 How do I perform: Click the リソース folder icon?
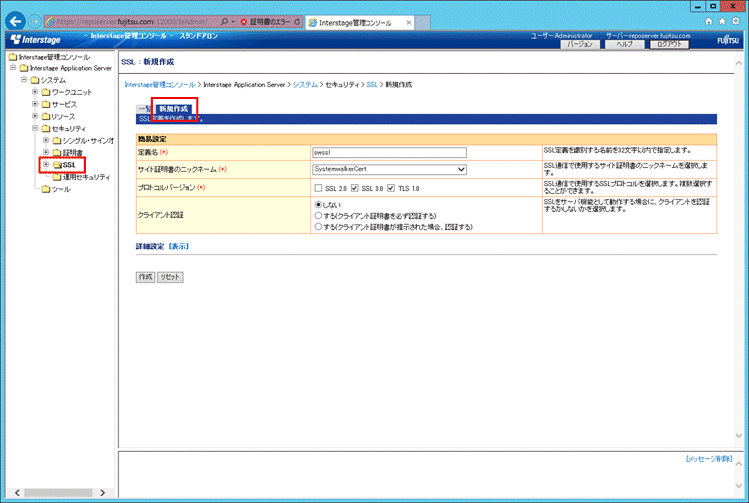46,117
